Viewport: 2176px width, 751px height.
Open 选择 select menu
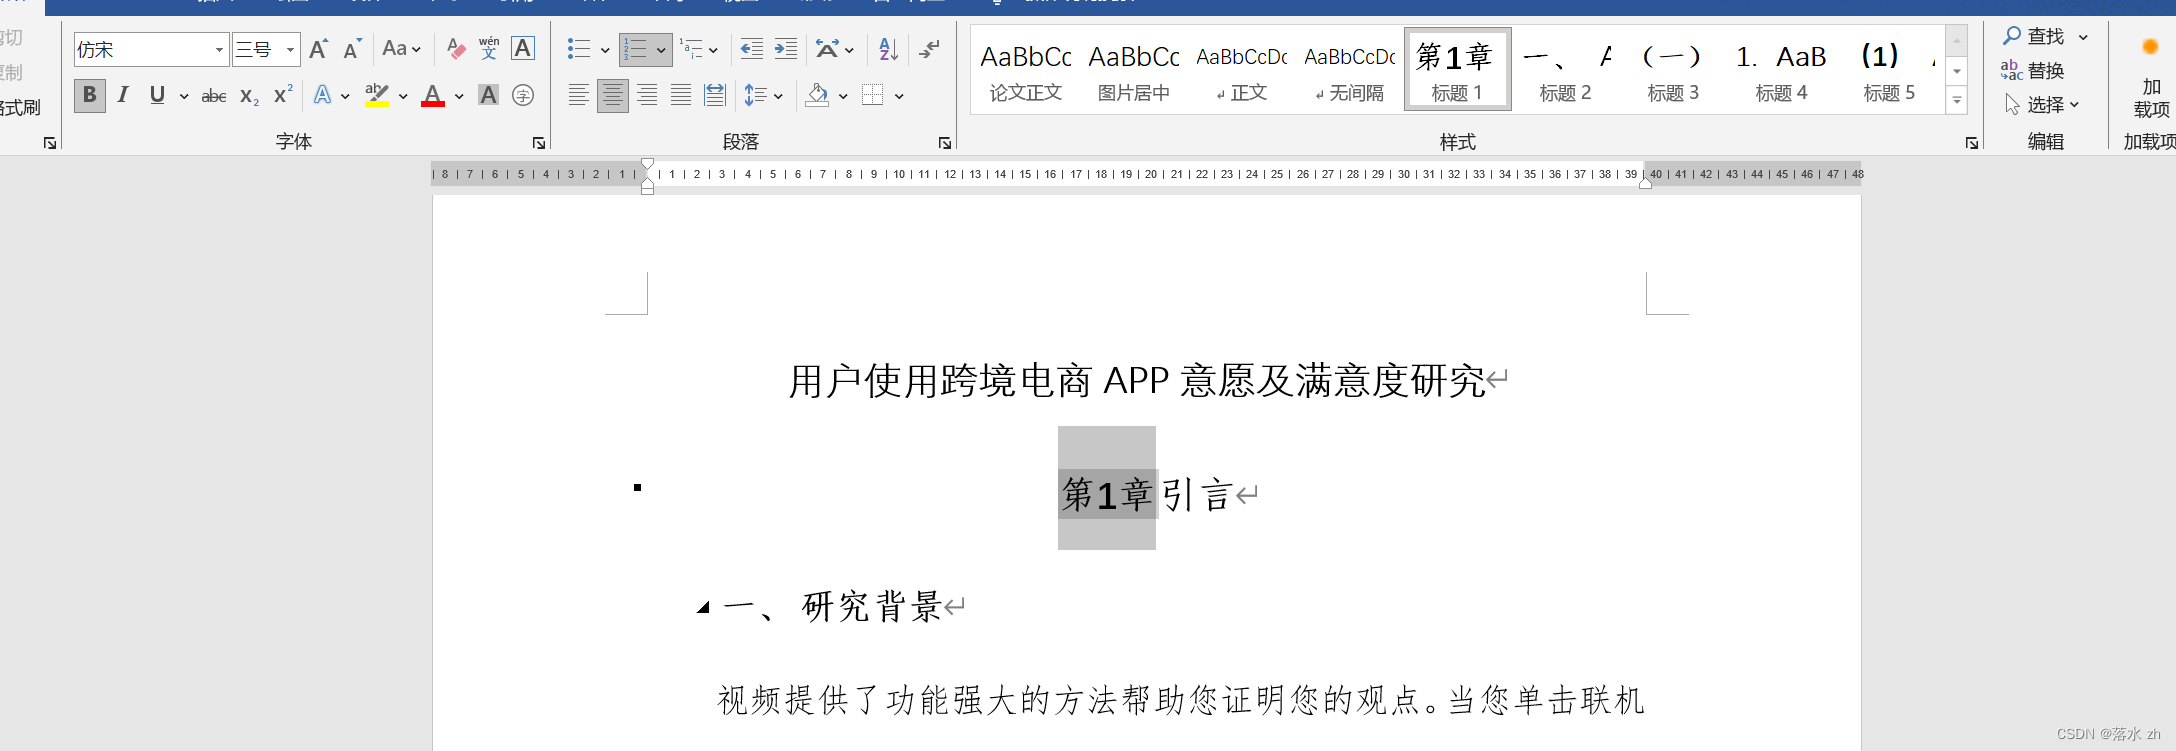pos(2043,105)
